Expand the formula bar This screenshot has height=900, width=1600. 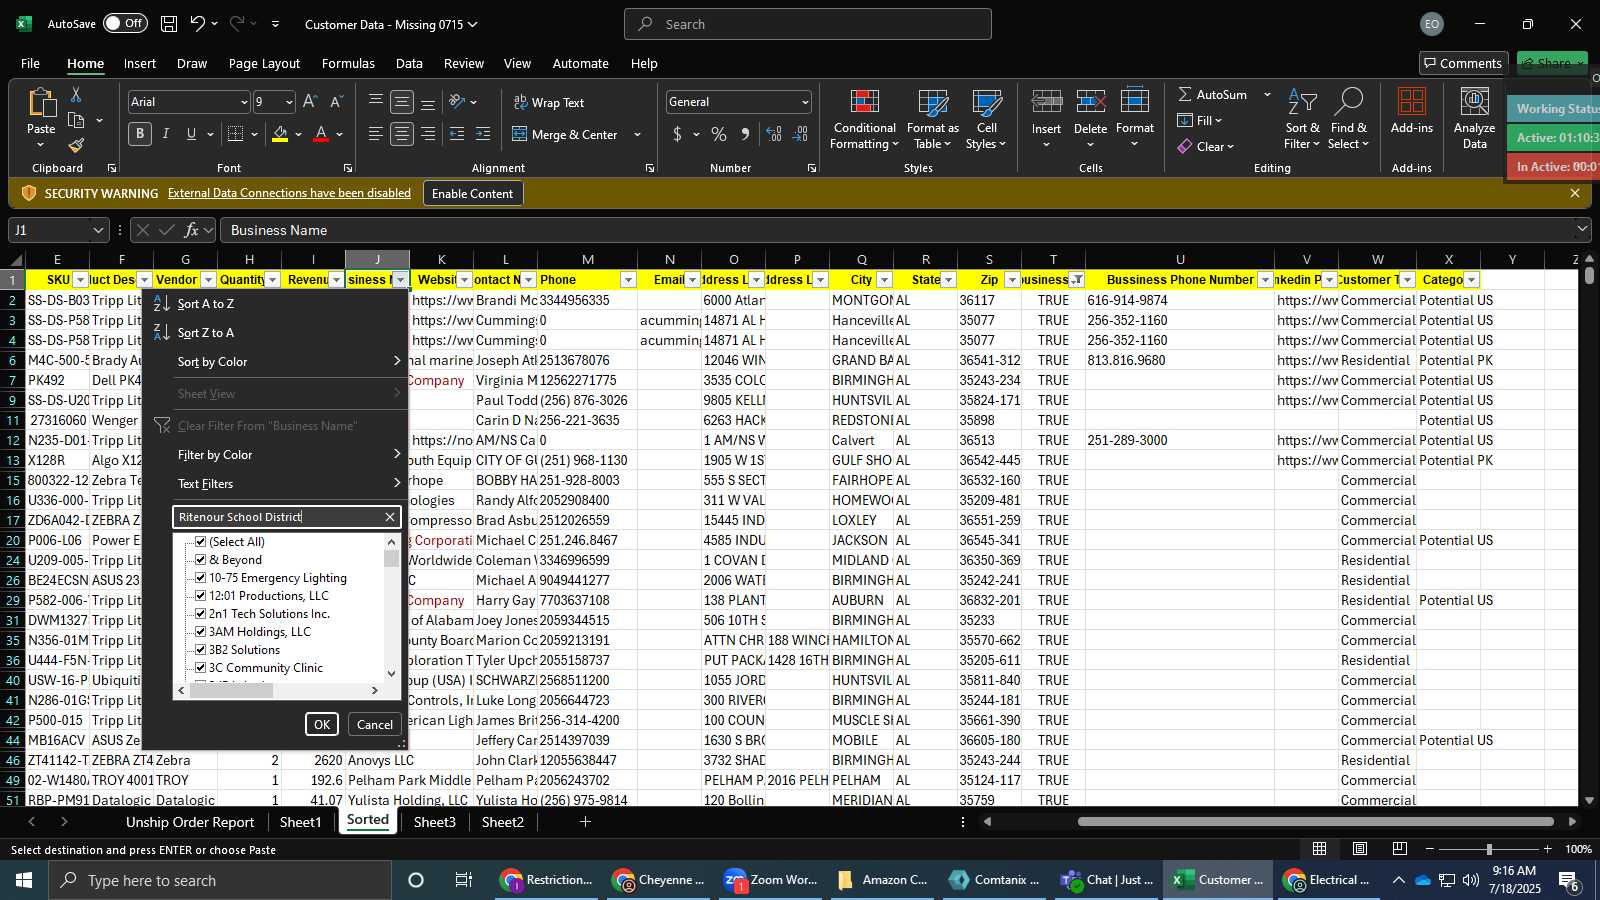click(x=1582, y=230)
